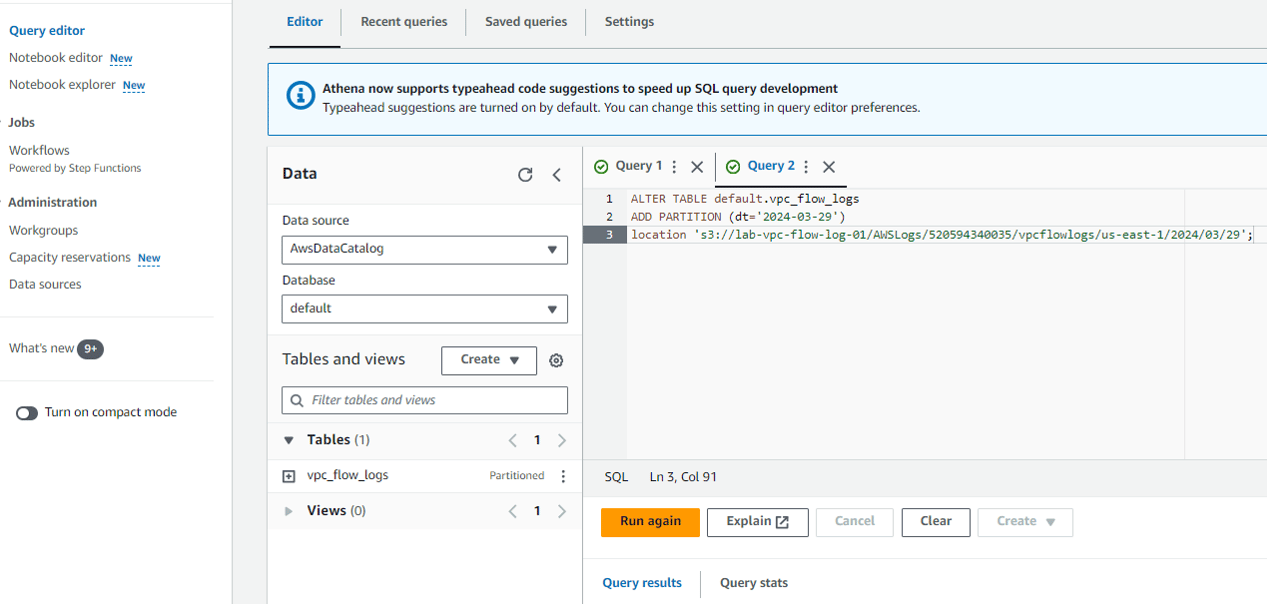
Task: Expand the Views section
Action: [x=289, y=511]
